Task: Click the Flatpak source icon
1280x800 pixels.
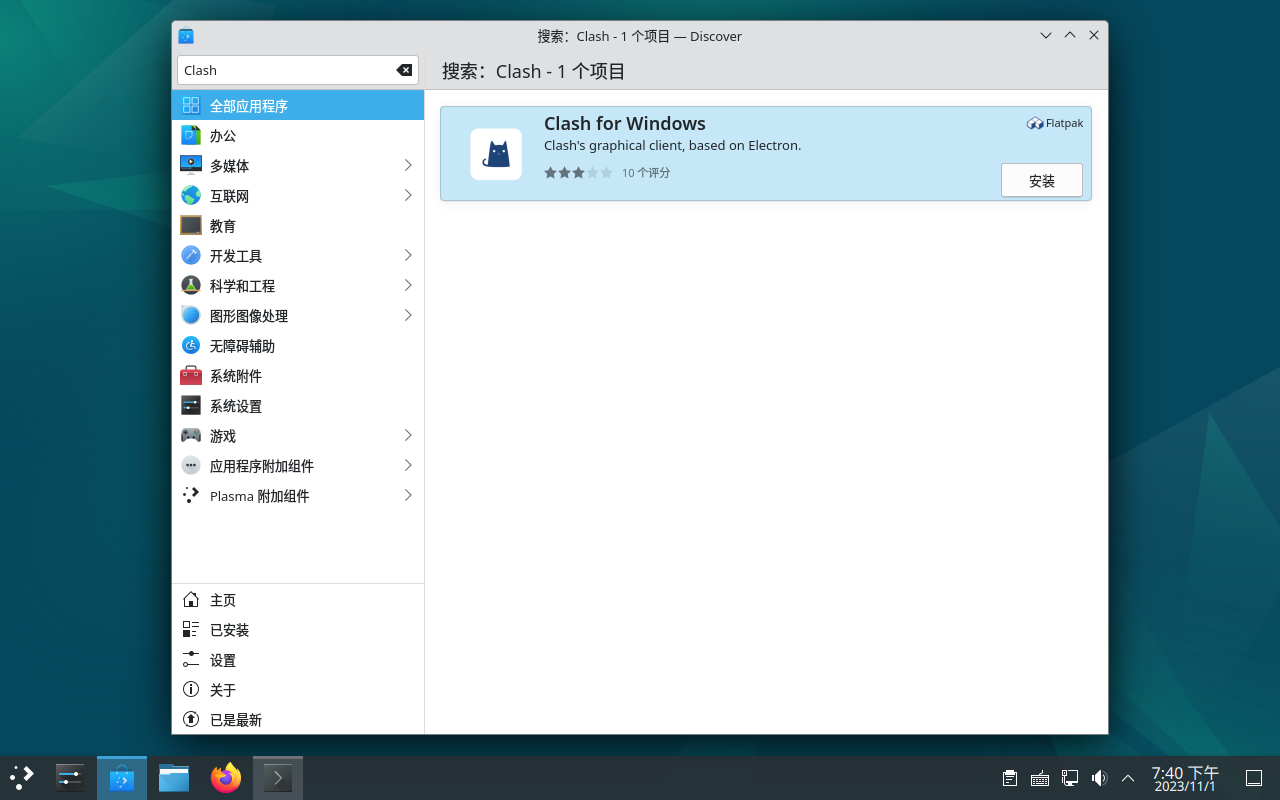Action: click(1035, 123)
